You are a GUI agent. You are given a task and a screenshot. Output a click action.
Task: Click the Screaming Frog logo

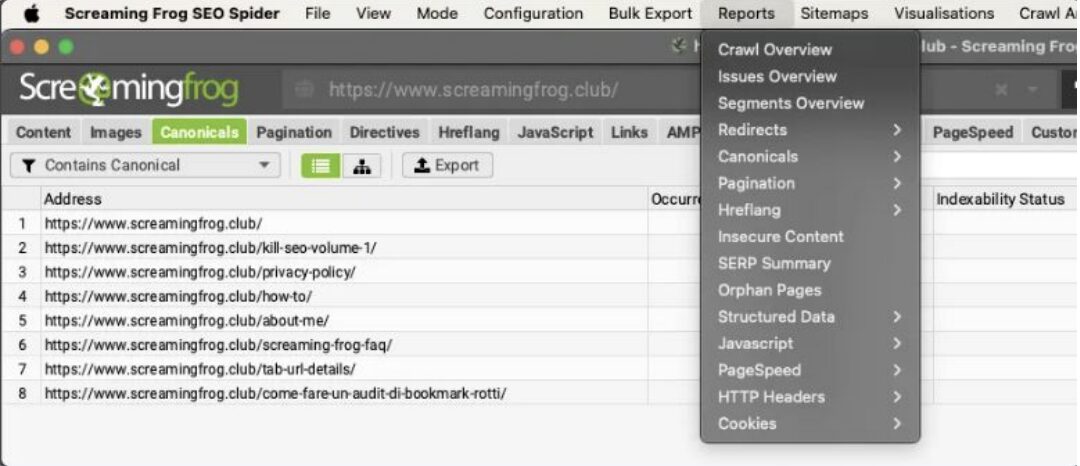click(129, 89)
